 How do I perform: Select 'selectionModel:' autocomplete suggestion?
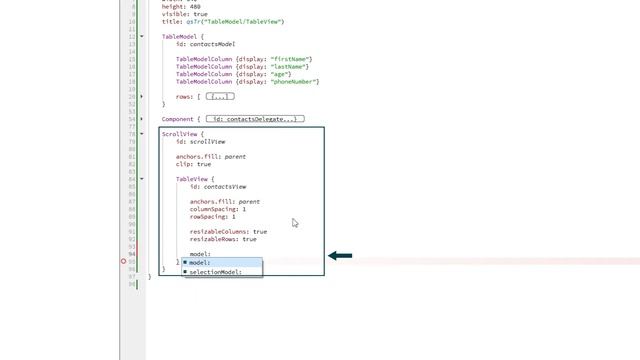[x=222, y=272]
